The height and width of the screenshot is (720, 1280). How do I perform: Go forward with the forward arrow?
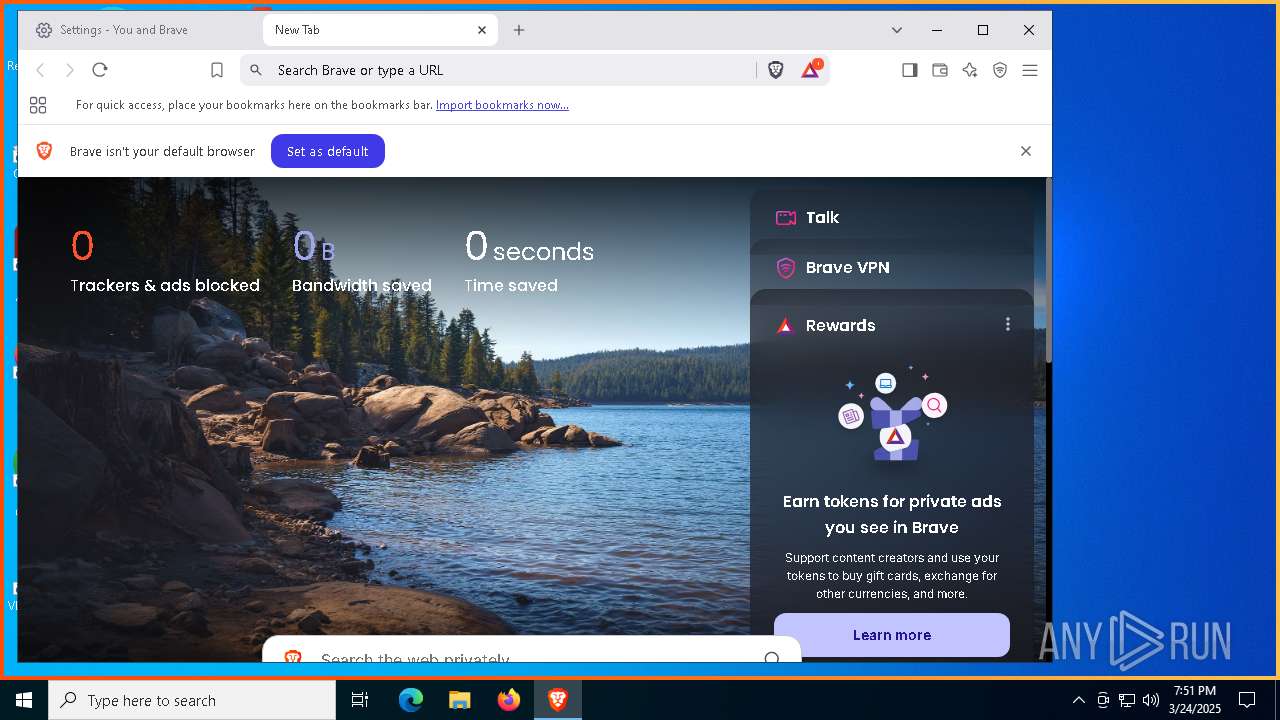pos(70,70)
